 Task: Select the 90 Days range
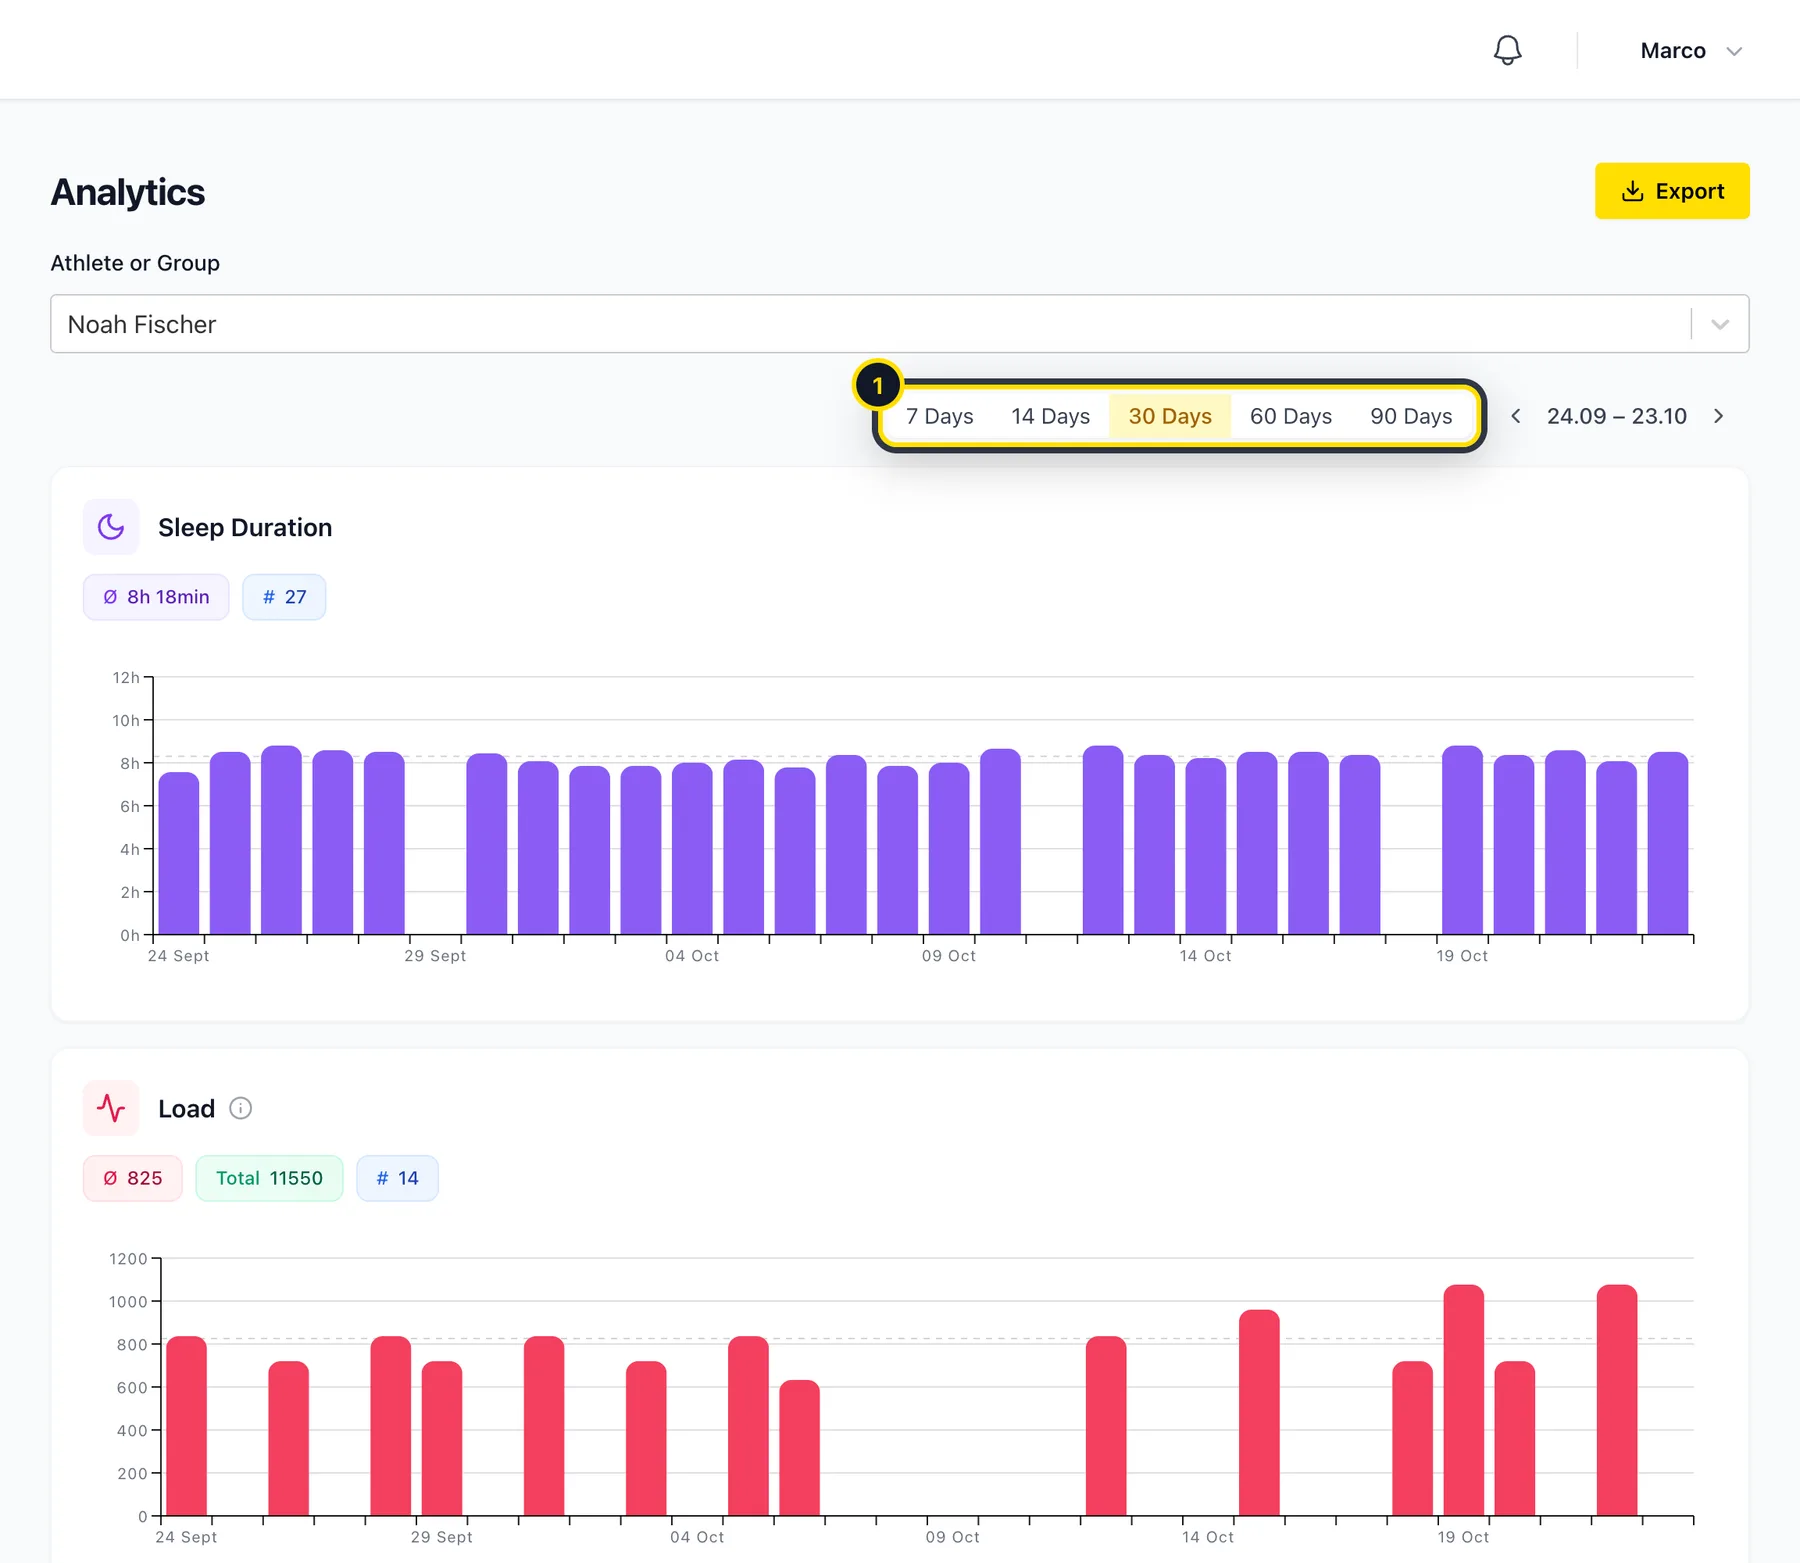coord(1411,416)
